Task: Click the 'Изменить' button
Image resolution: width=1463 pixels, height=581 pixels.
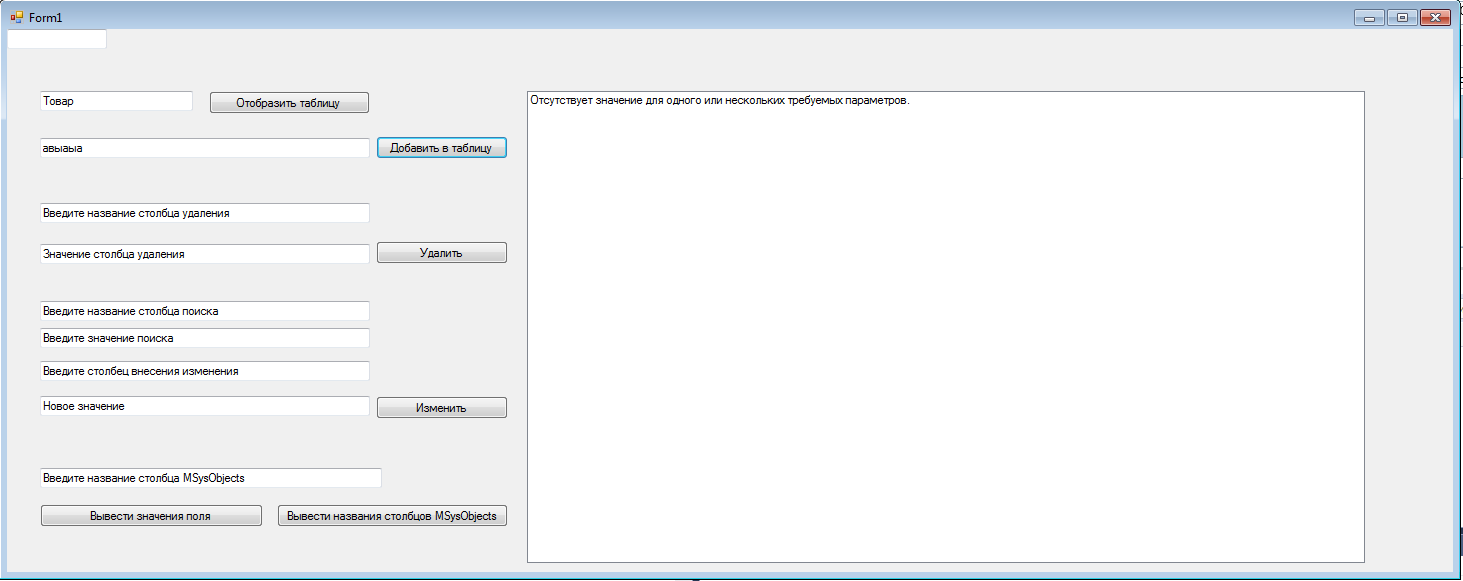Action: tap(442, 408)
